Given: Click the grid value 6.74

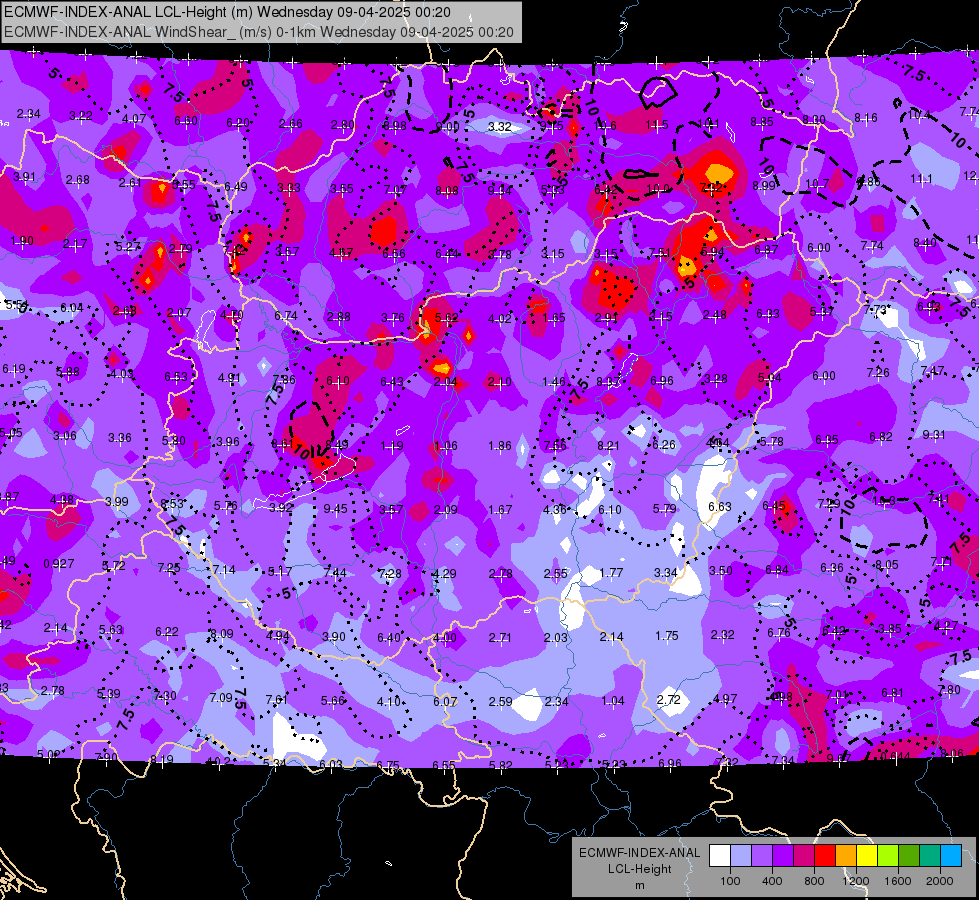Looking at the screenshot, I should (286, 316).
